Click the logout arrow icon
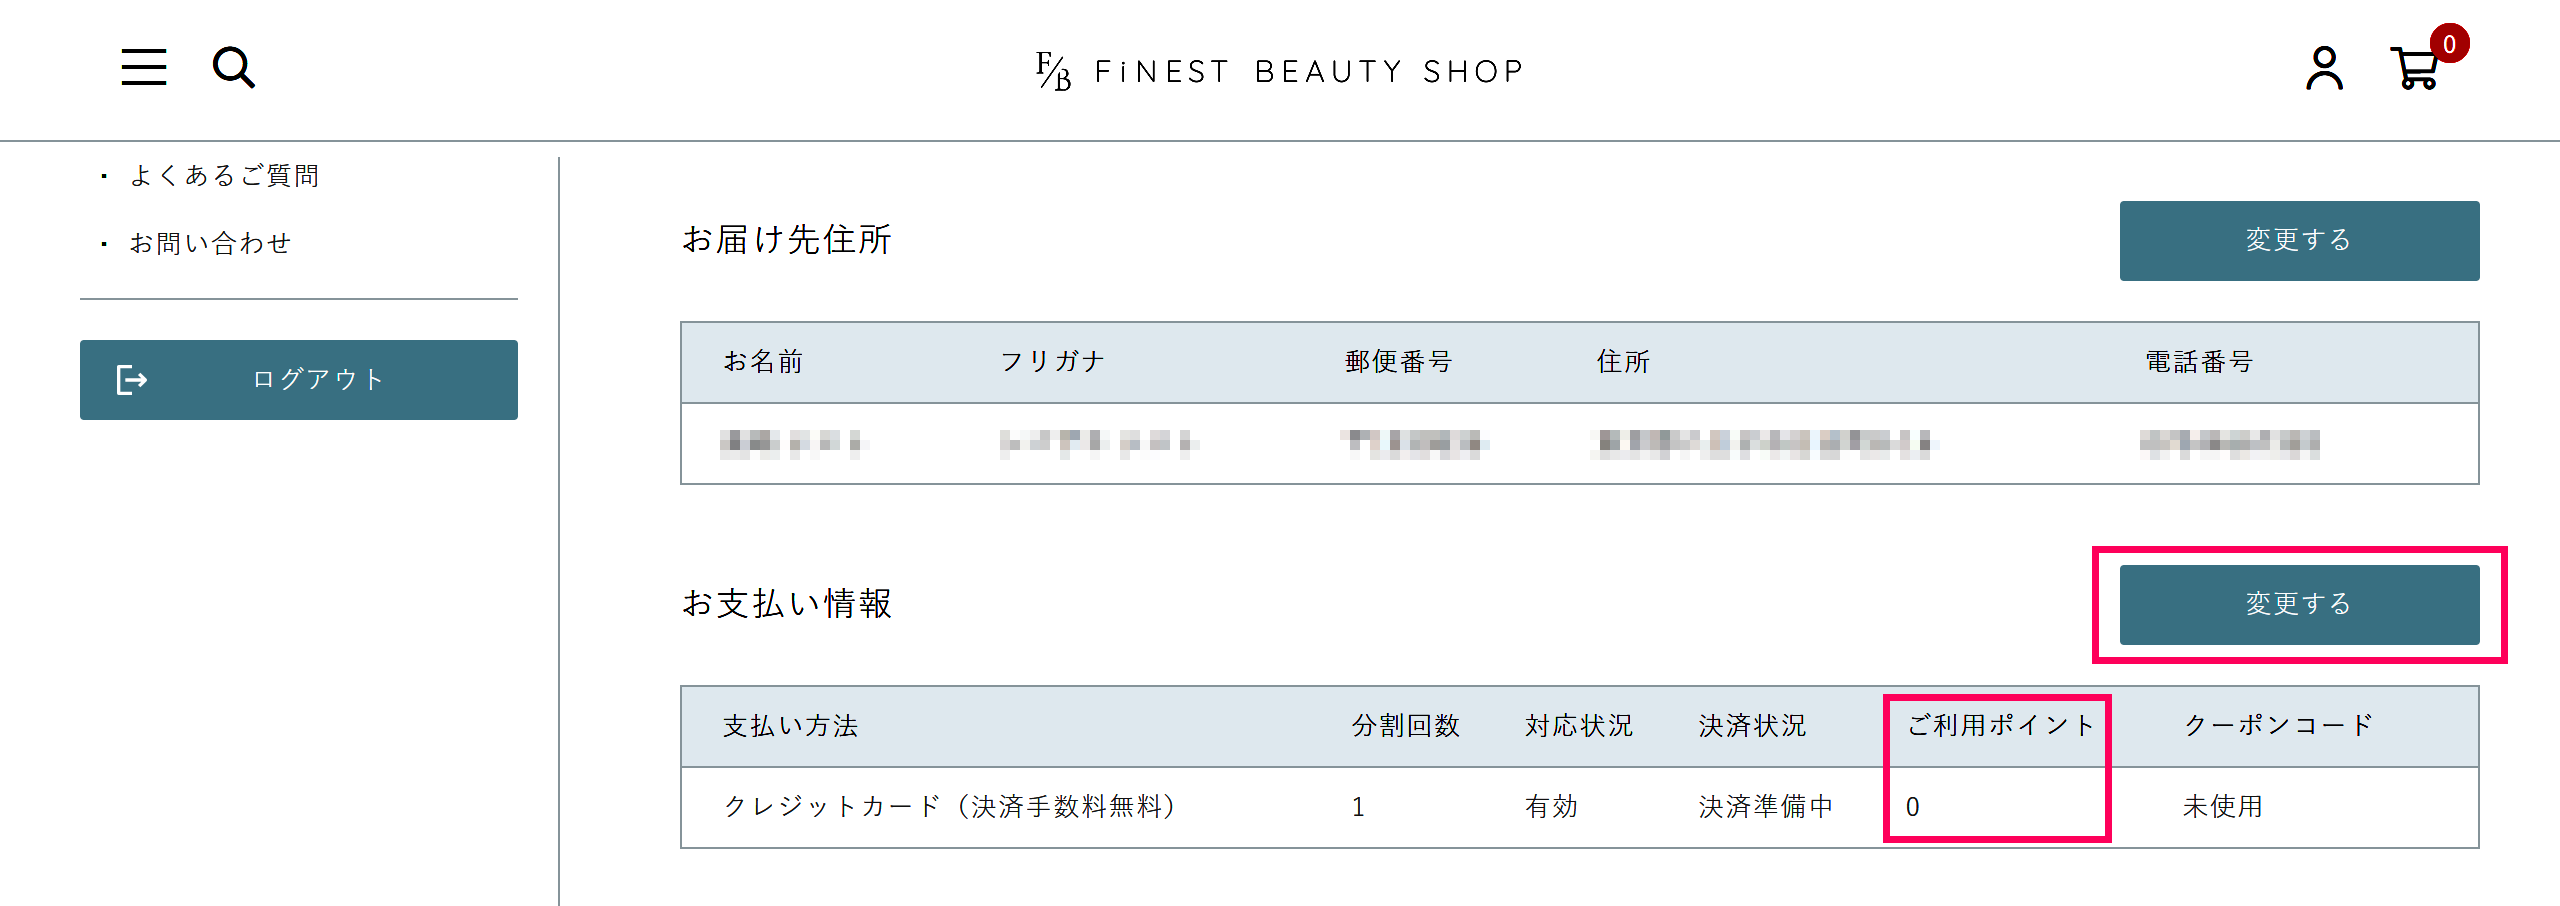 pyautogui.click(x=132, y=380)
